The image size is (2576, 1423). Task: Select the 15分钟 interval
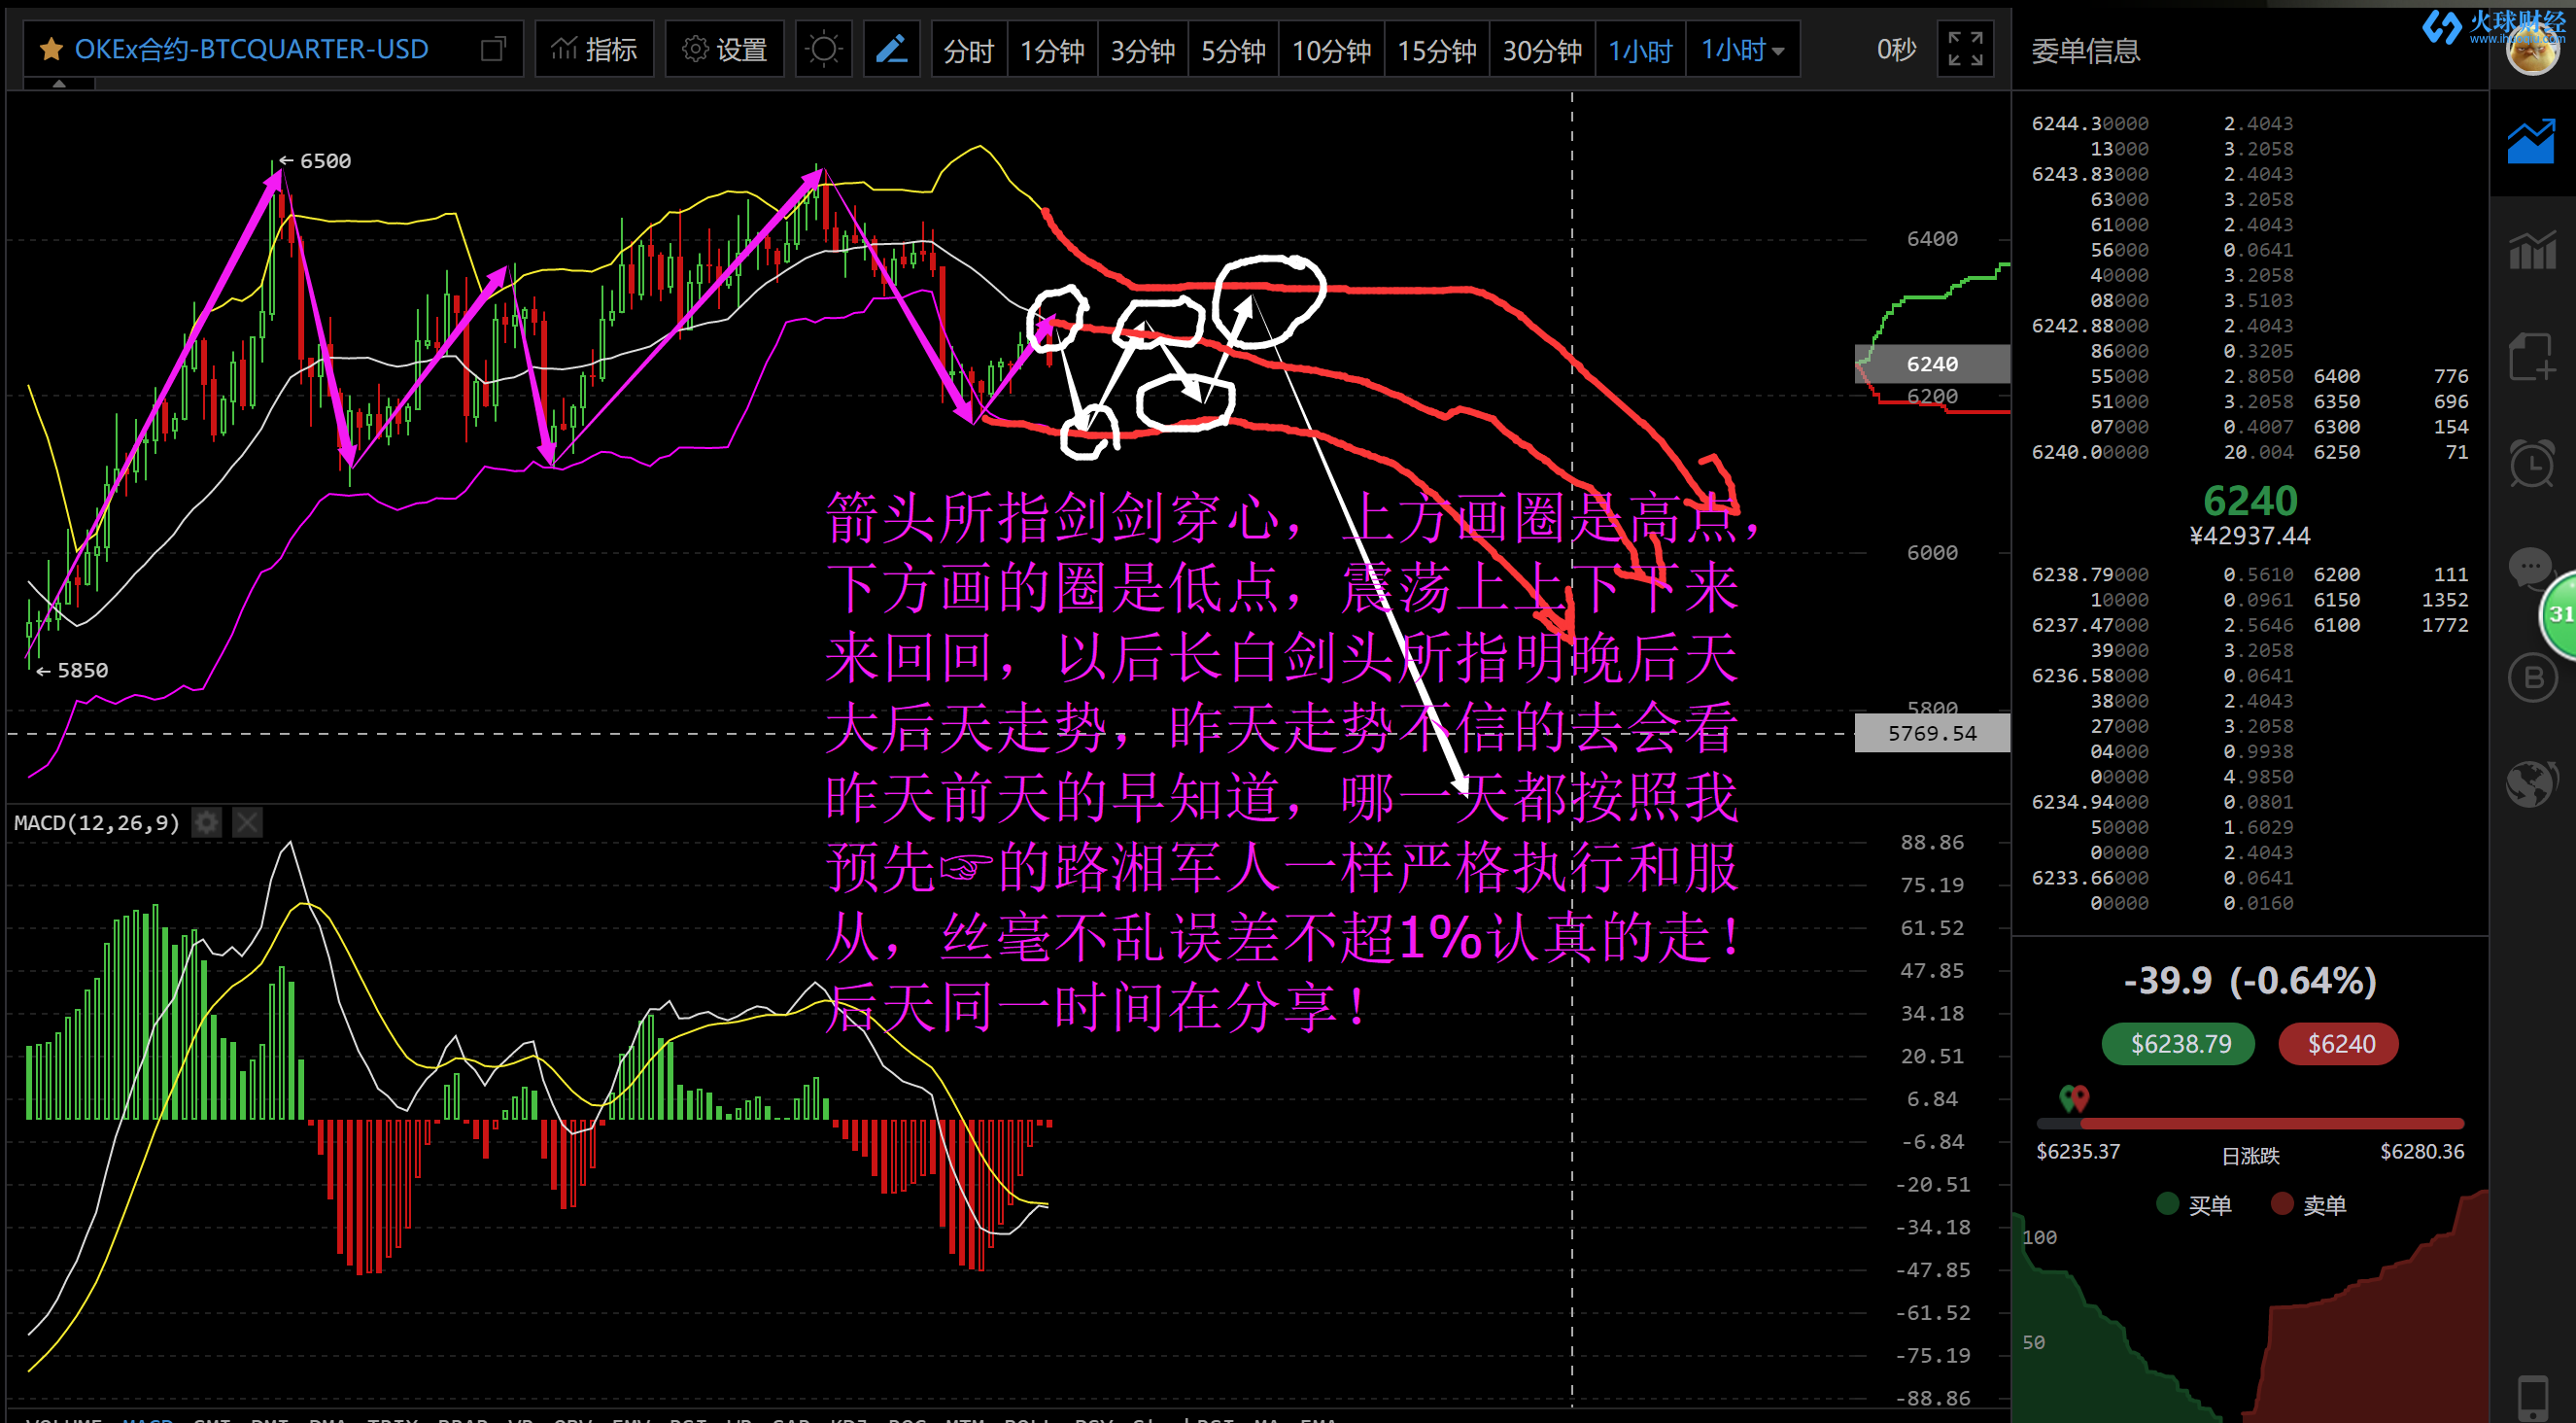[x=1436, y=50]
